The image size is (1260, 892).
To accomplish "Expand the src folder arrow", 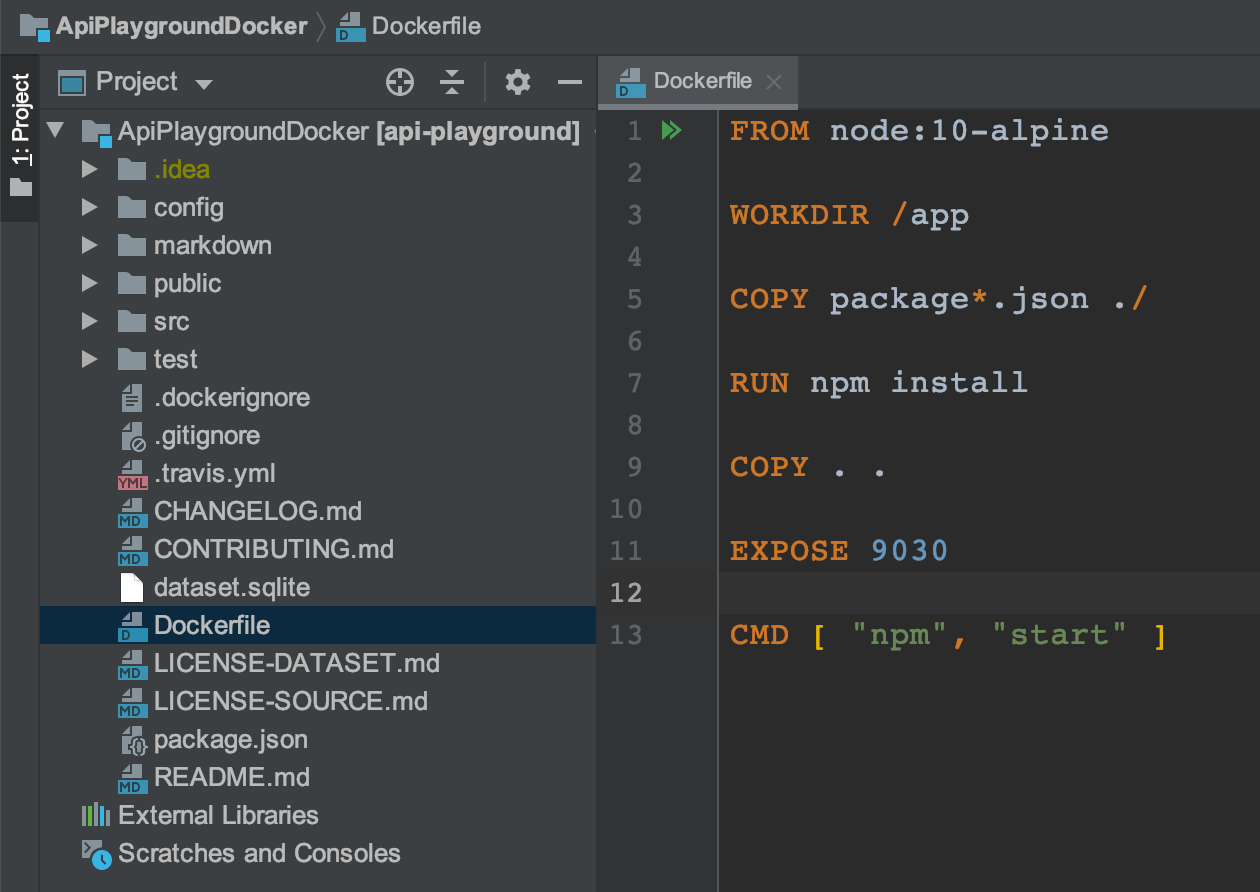I will pyautogui.click(x=90, y=322).
